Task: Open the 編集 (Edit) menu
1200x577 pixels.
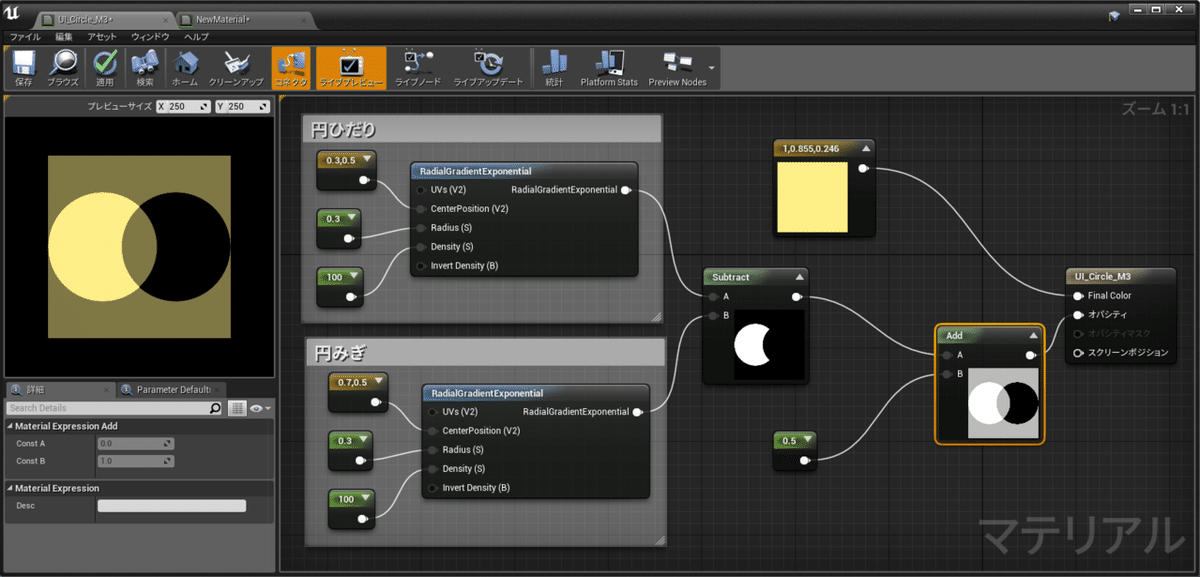Action: pos(64,36)
